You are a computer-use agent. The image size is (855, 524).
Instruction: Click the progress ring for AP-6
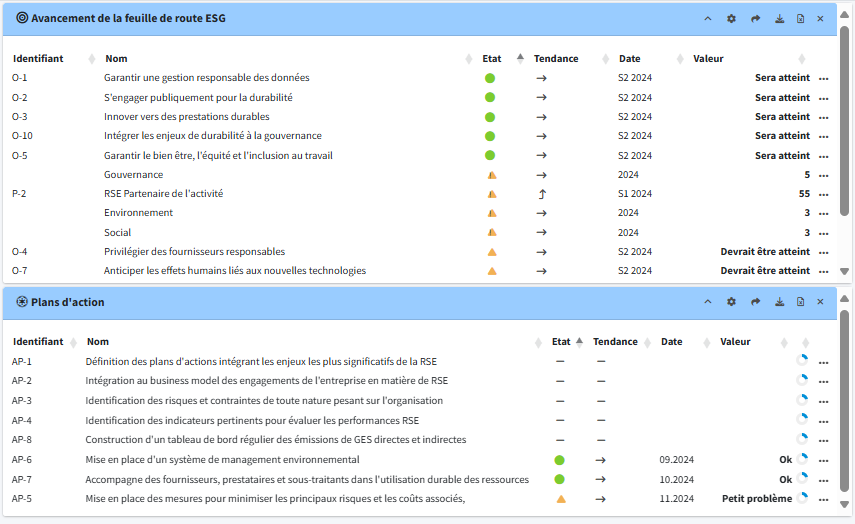(x=802, y=460)
